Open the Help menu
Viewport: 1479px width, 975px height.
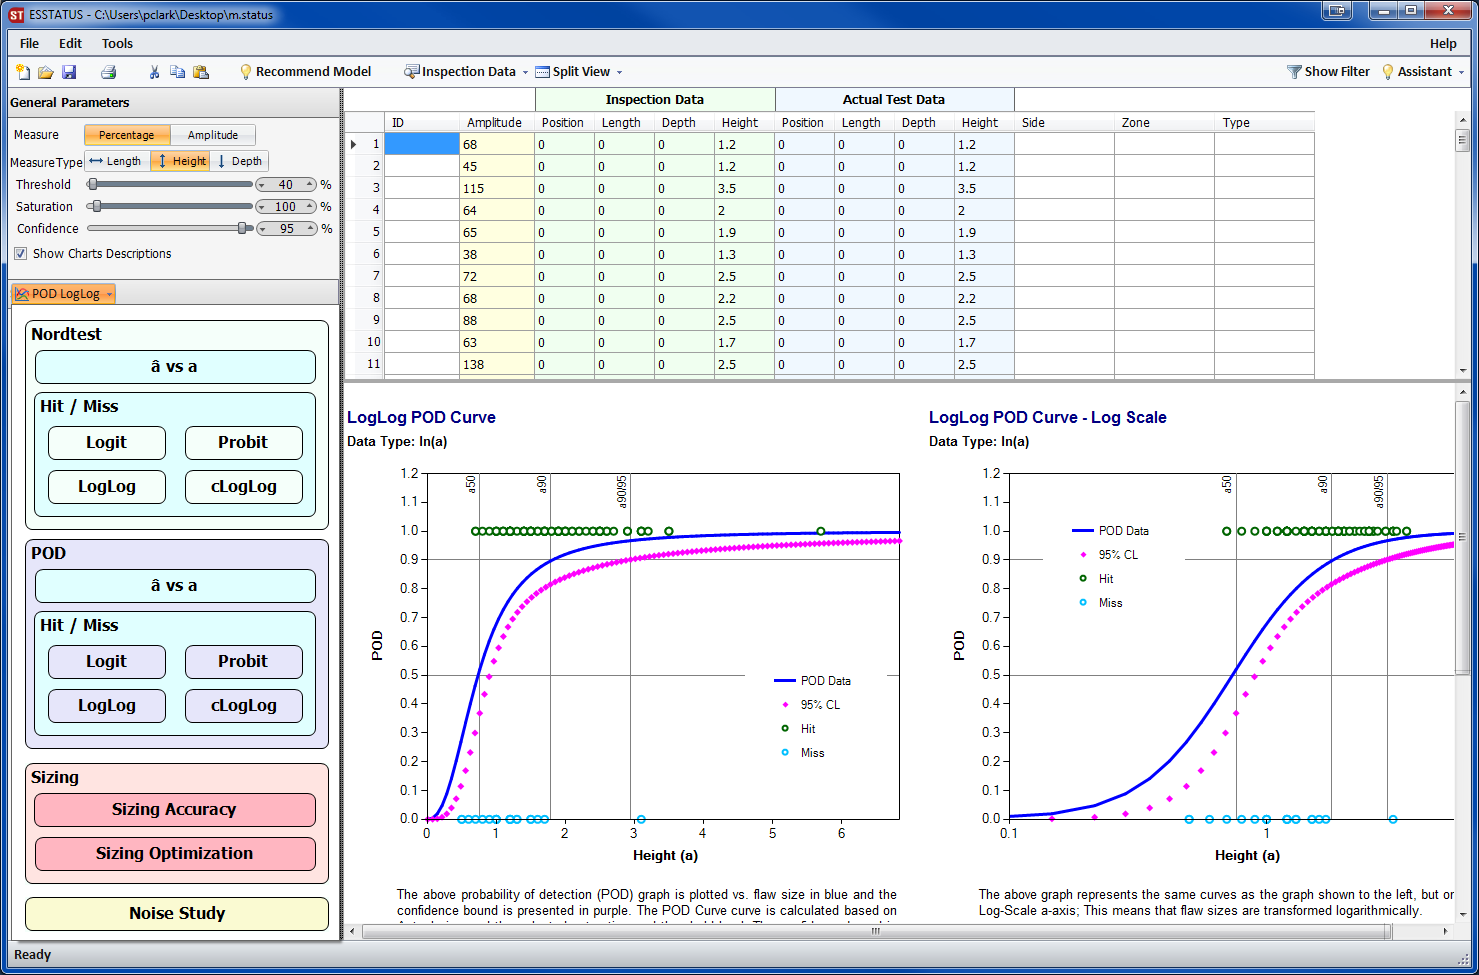point(1443,43)
